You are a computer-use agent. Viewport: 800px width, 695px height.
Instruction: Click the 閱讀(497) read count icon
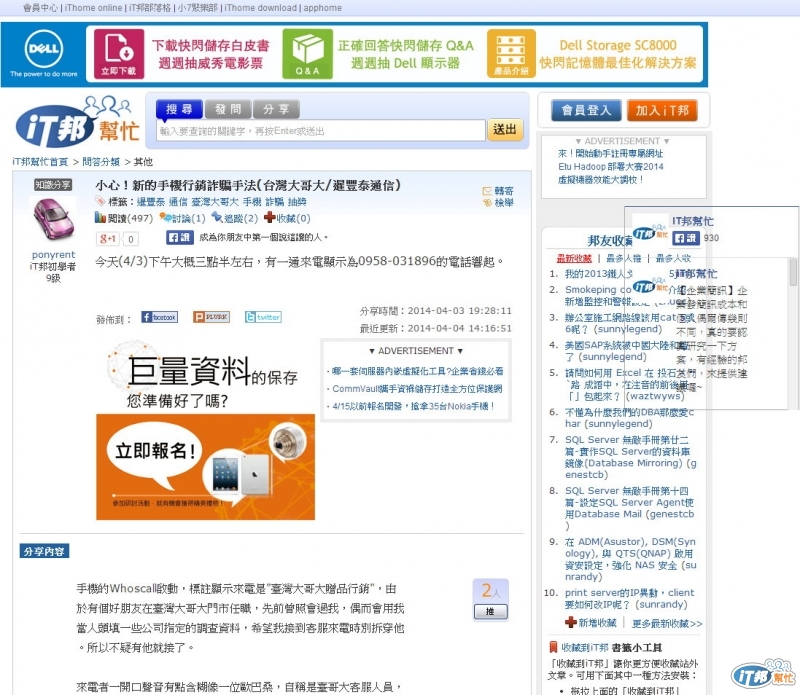[100, 218]
